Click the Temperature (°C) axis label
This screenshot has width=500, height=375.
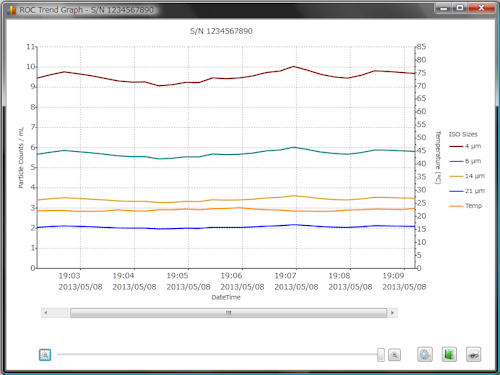pos(438,157)
